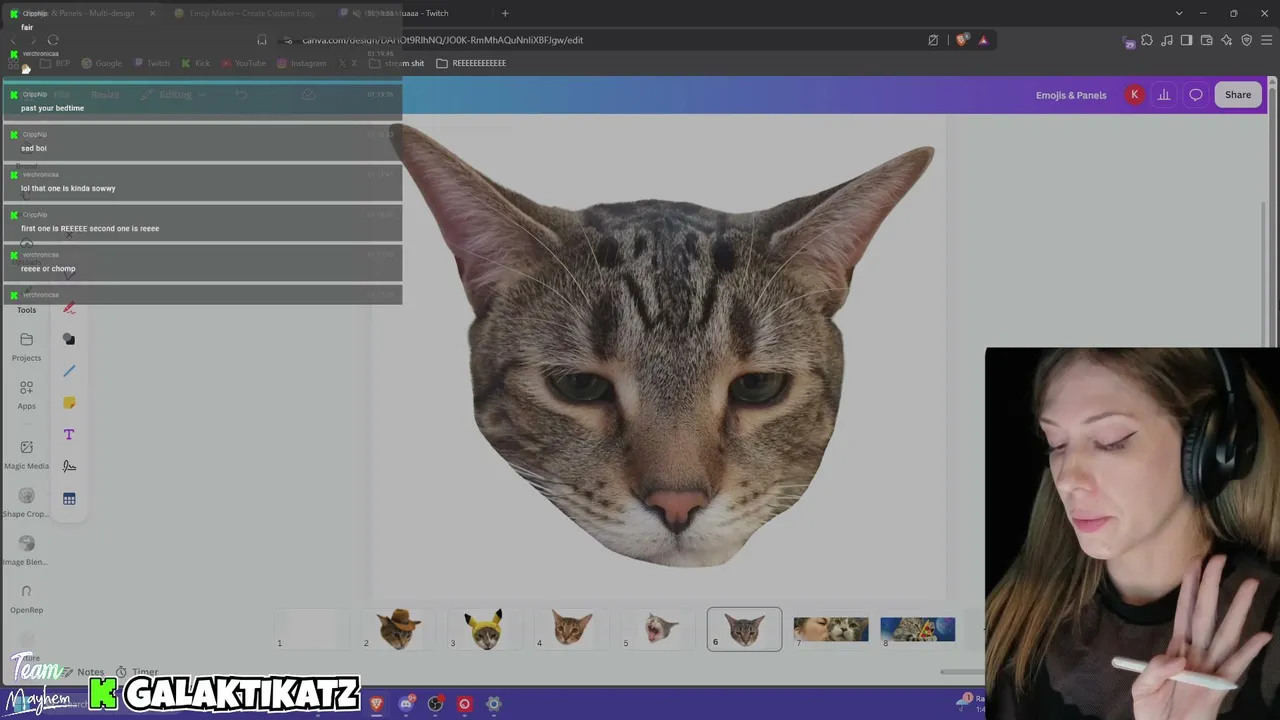Open Leo AI sparkle icon
The width and height of the screenshot is (1280, 720).
point(1227,40)
